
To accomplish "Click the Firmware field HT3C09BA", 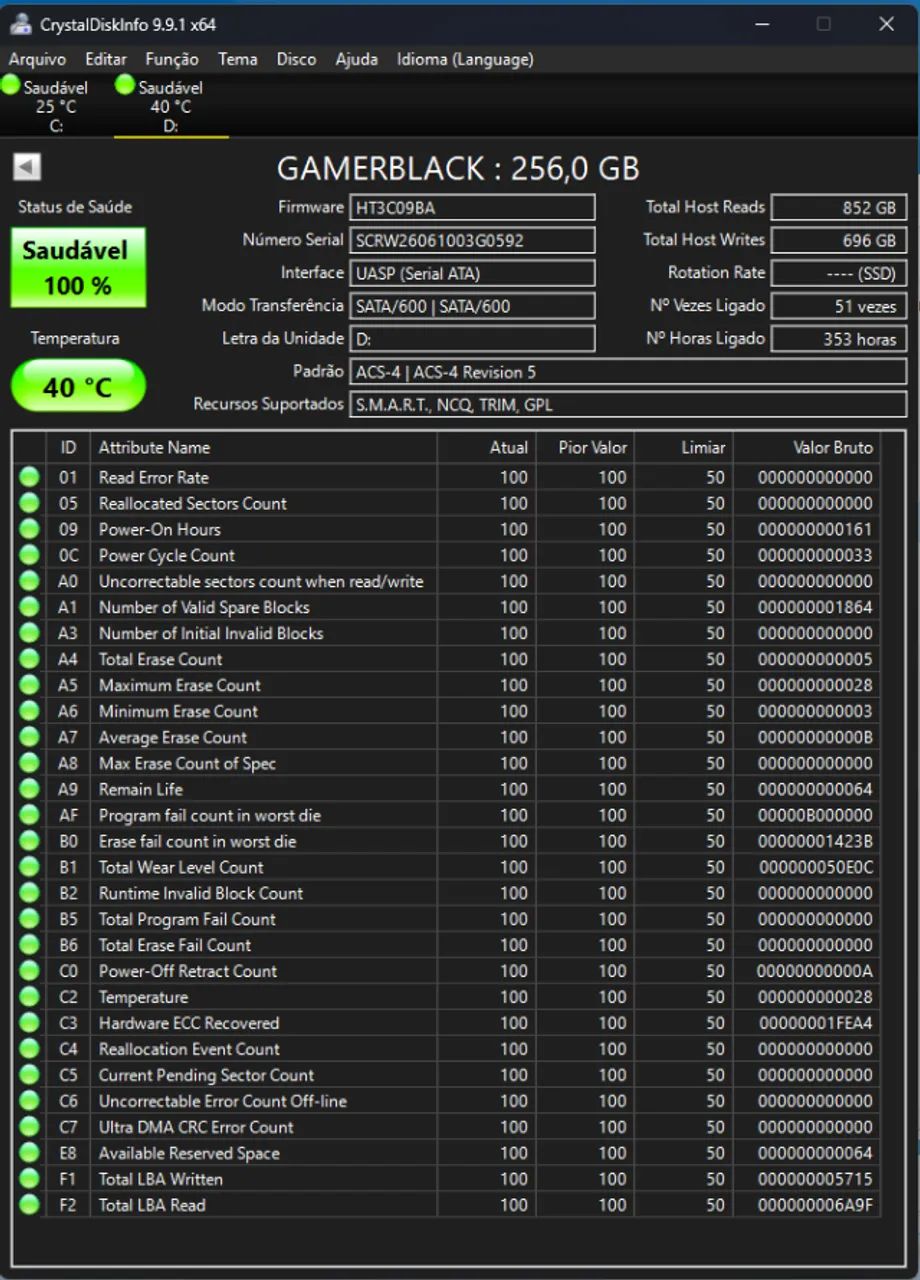I will [472, 207].
